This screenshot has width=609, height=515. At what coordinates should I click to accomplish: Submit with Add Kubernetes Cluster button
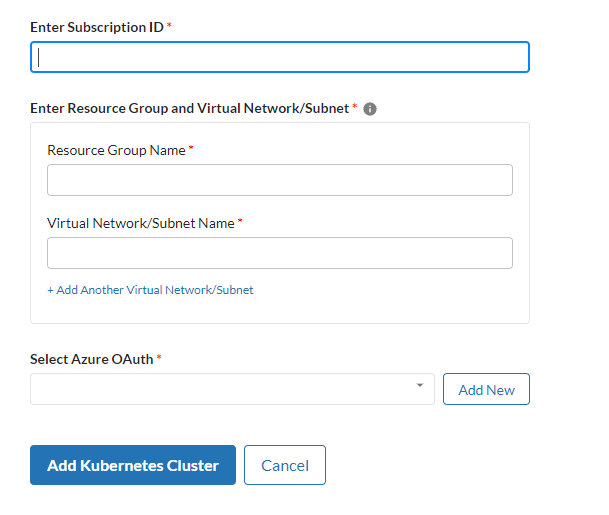(x=133, y=465)
